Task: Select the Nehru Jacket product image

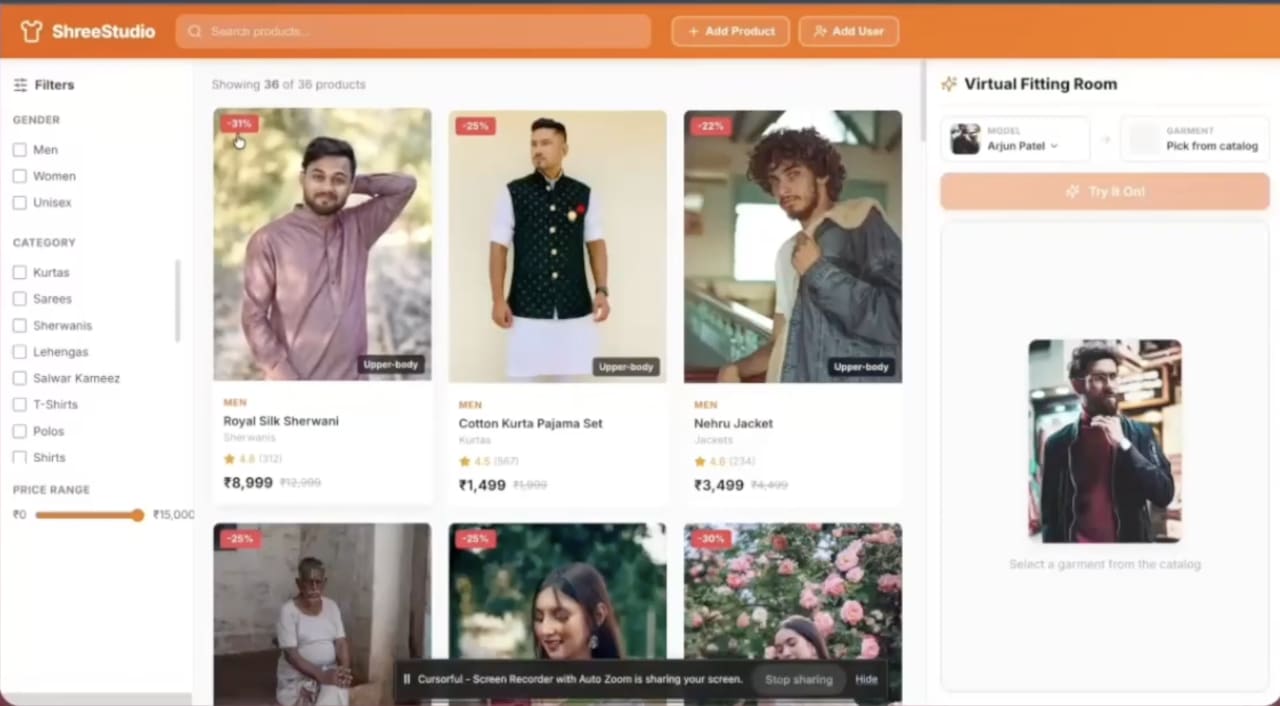Action: point(793,246)
